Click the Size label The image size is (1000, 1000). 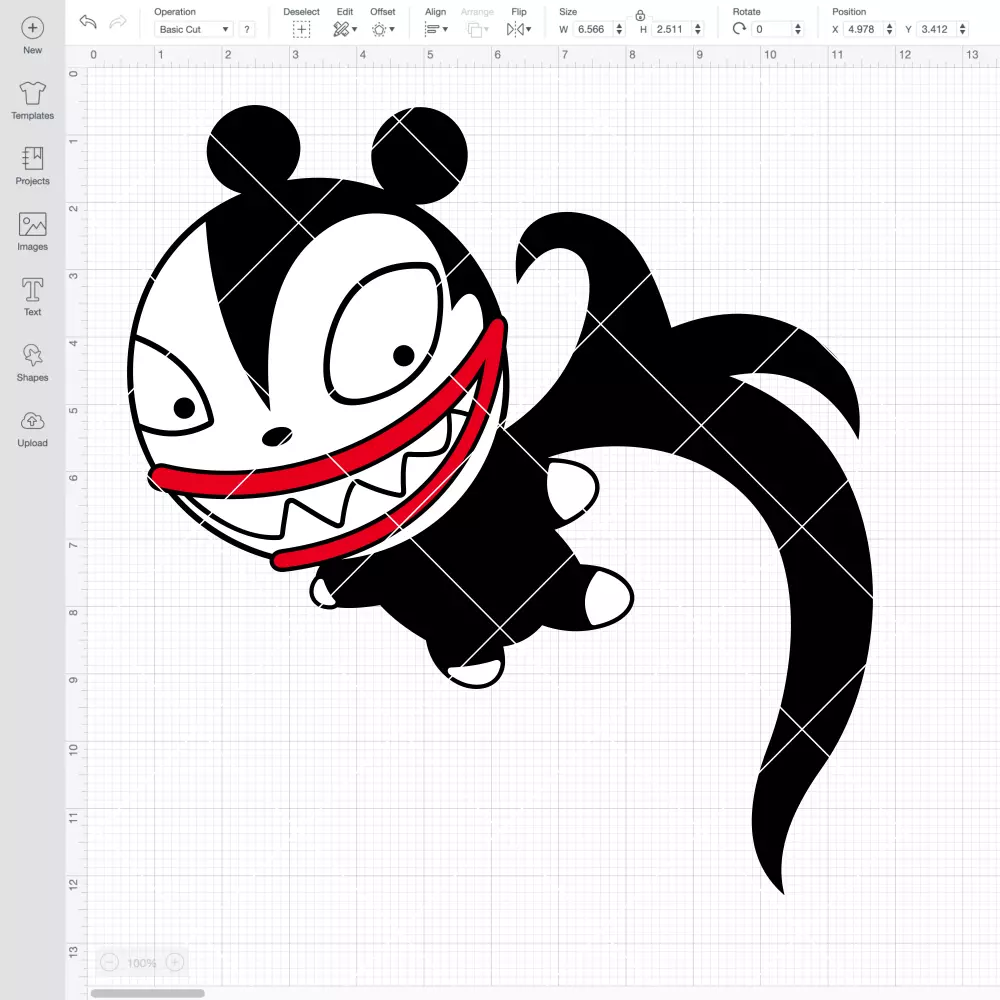568,11
